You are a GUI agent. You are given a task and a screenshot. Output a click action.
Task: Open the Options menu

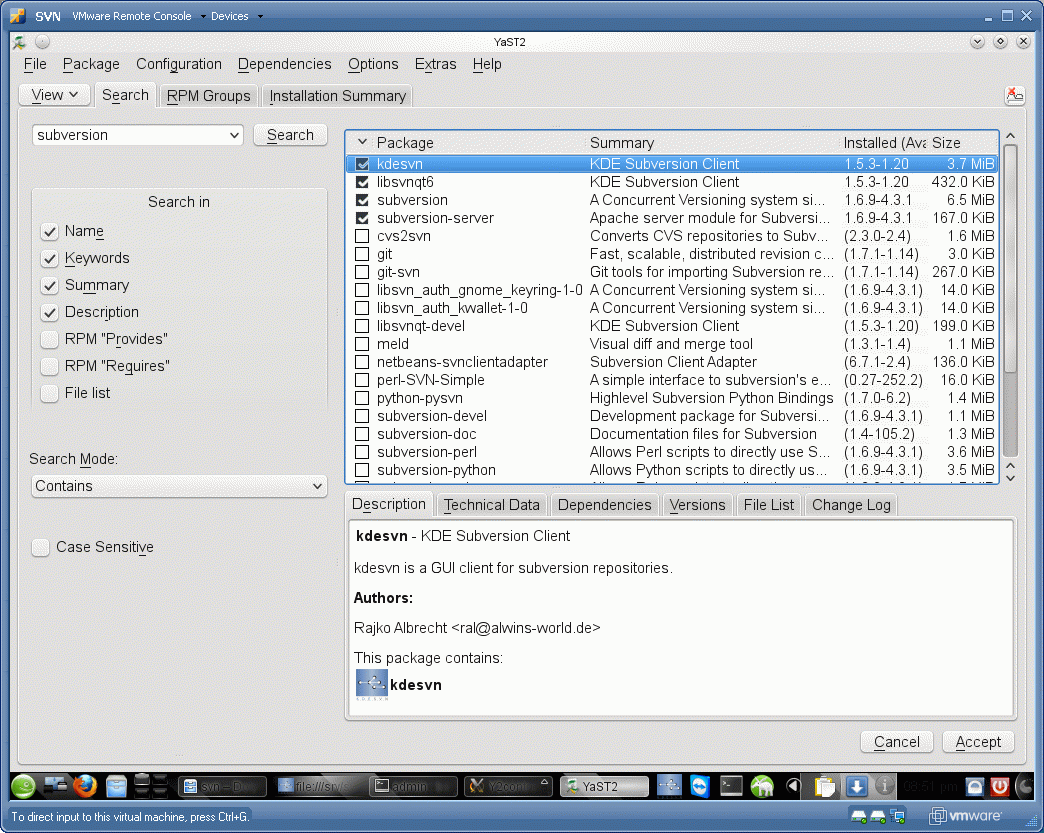(373, 65)
